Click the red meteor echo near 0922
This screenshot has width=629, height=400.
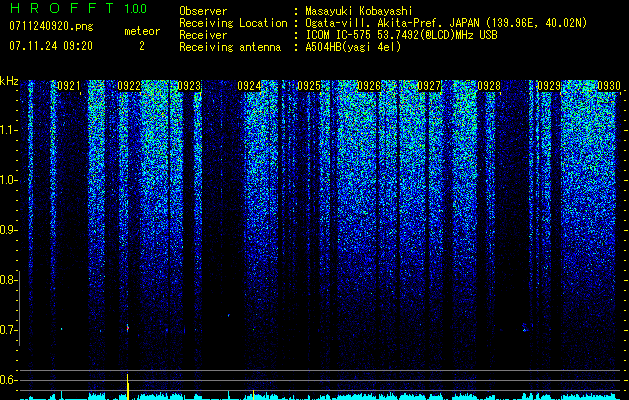128,328
